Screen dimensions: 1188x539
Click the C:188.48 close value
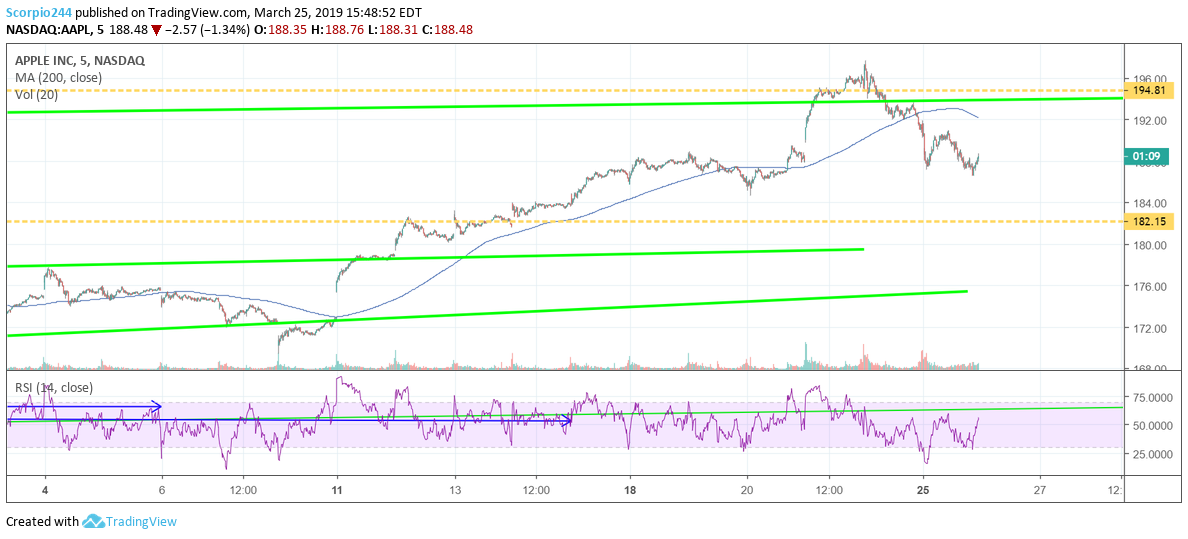(x=447, y=30)
